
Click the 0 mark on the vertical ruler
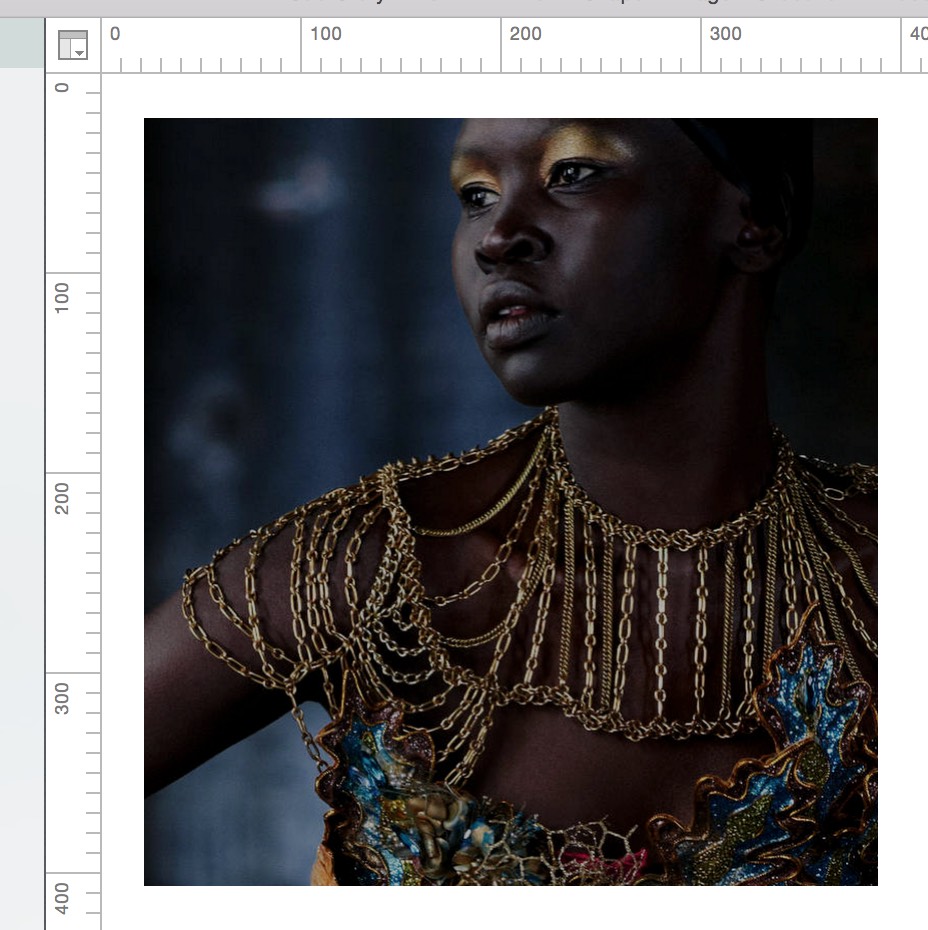[62, 87]
